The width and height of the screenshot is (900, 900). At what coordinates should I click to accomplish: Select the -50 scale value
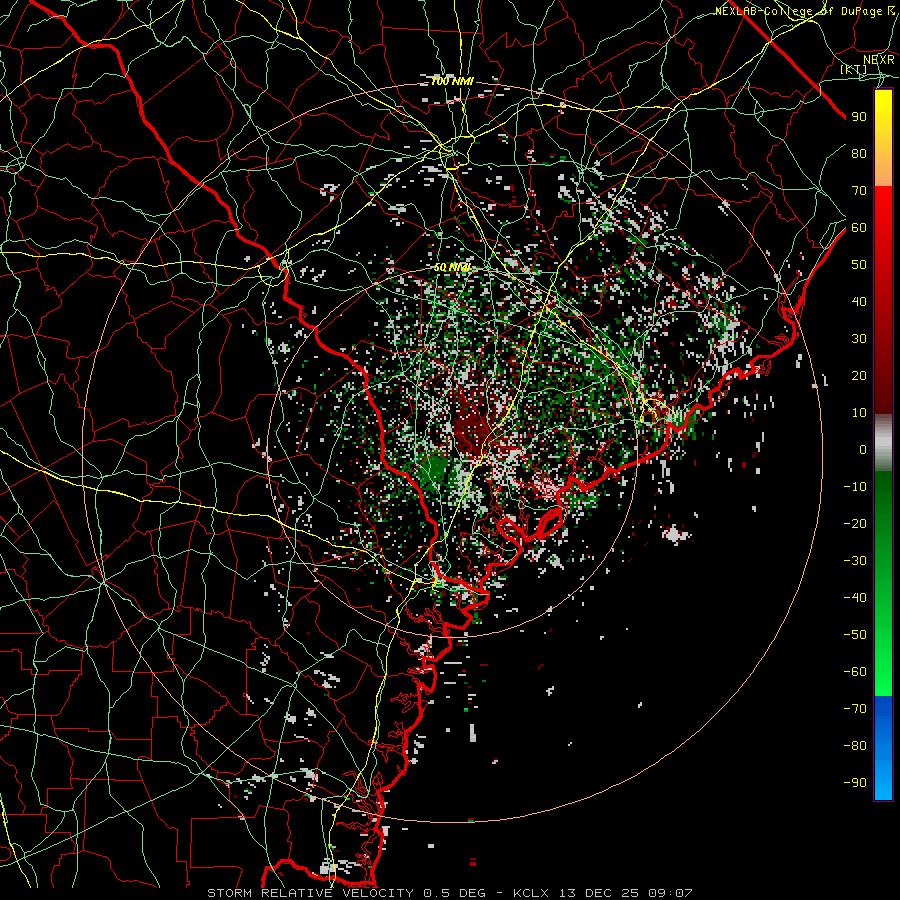tap(855, 635)
